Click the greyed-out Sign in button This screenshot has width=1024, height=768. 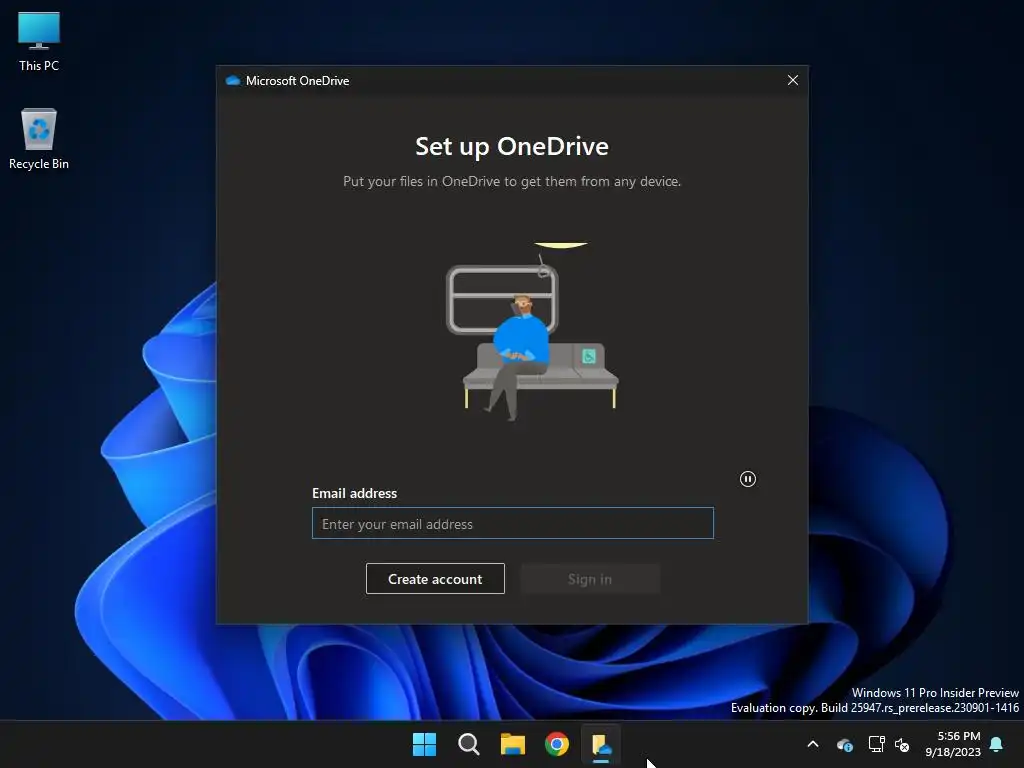click(590, 579)
